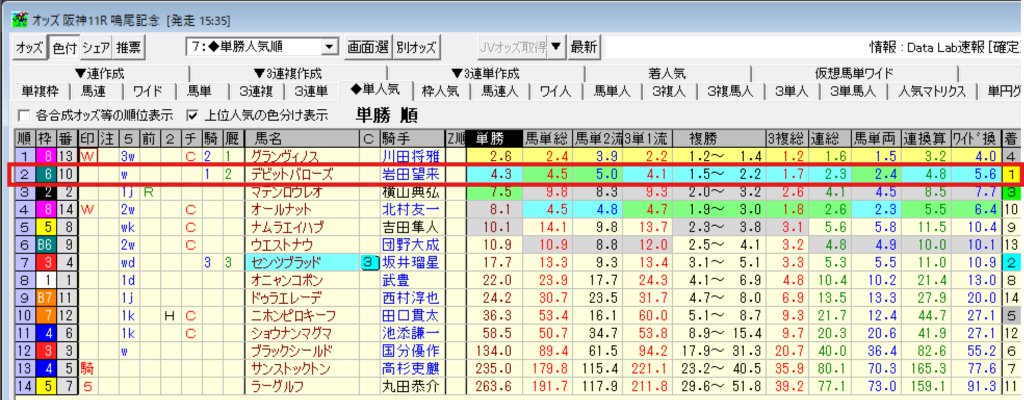Select the 人気マトリクス tab
Screen dimensions: 1024x400
(x=931, y=92)
